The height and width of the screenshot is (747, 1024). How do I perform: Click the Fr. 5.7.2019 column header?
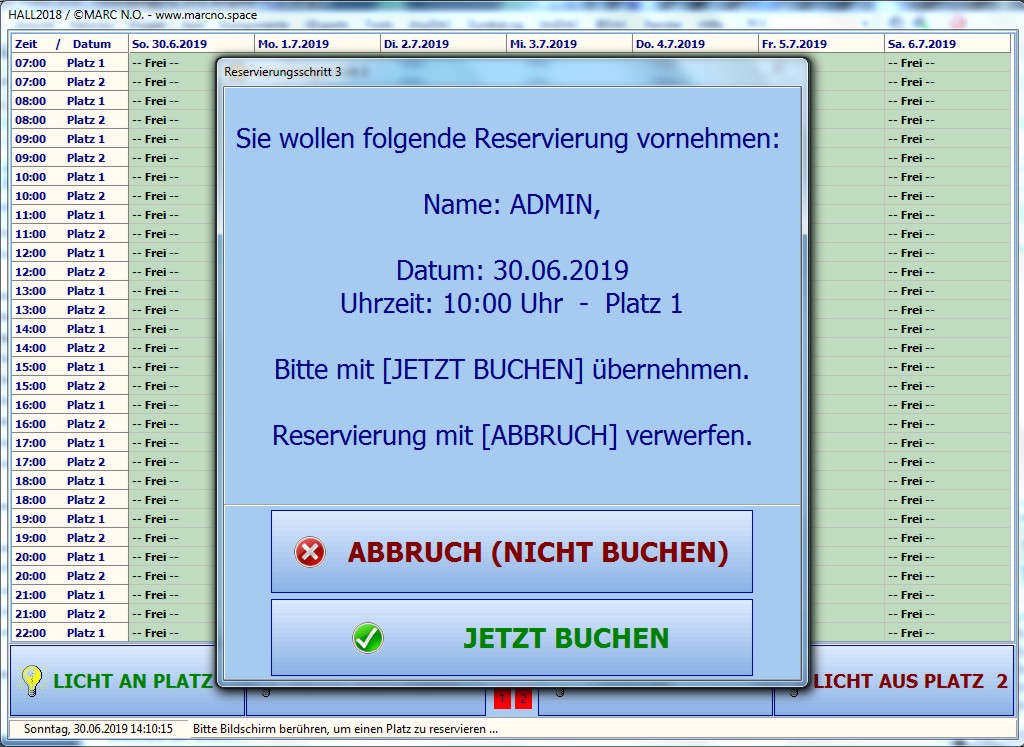coord(795,44)
